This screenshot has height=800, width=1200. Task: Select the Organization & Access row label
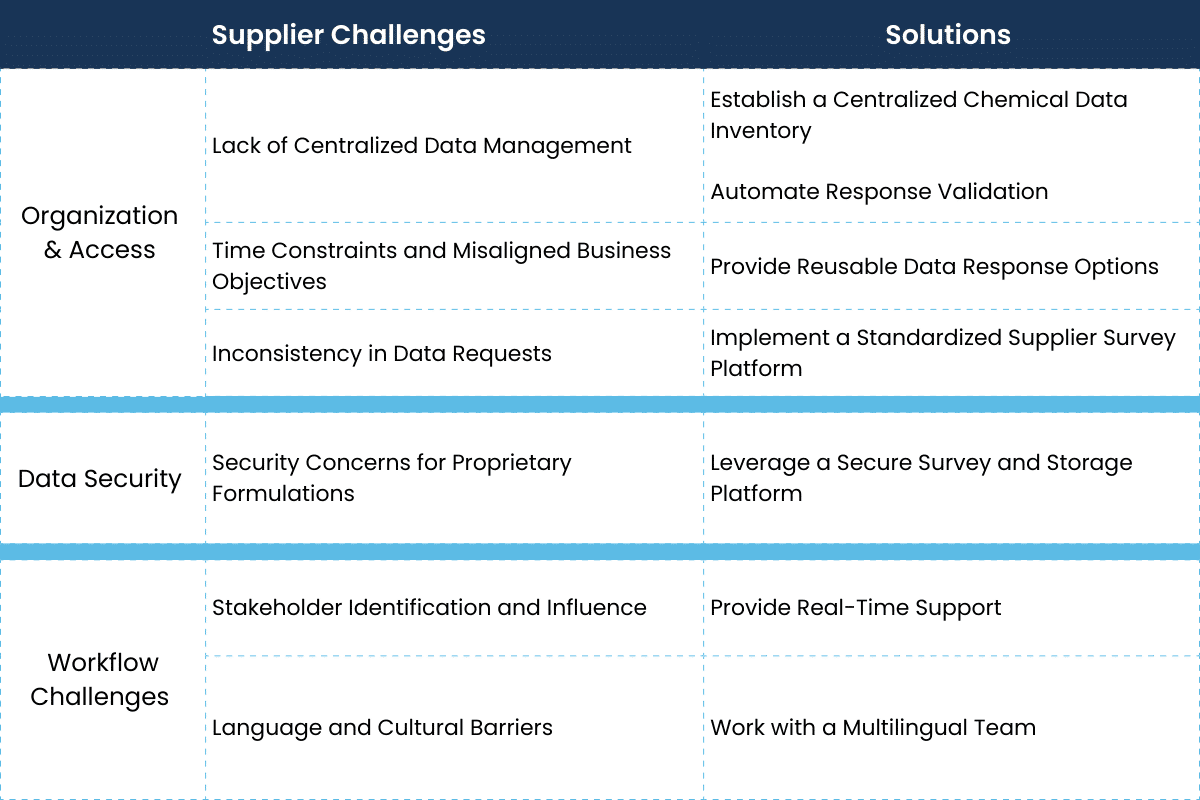100,233
